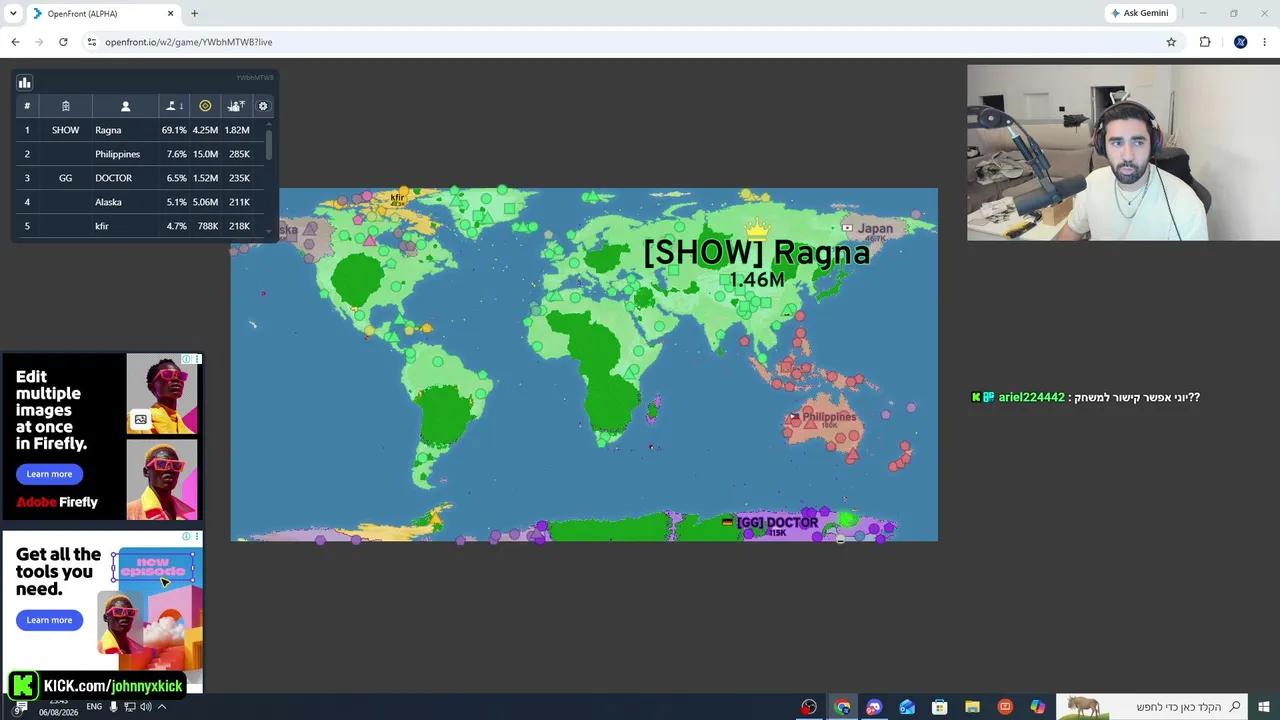Switch the ENG input language
1280x720 pixels.
94,707
